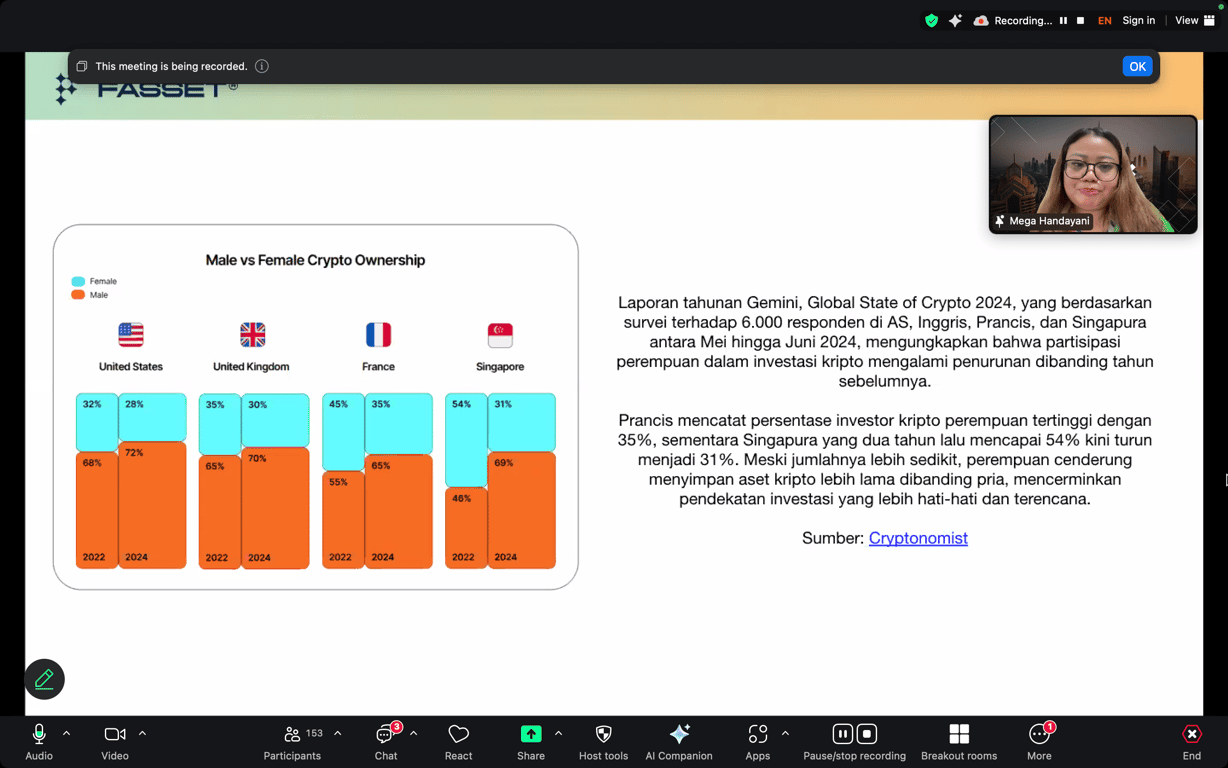Open the React emoji menu
The image size is (1228, 768).
[x=459, y=742]
